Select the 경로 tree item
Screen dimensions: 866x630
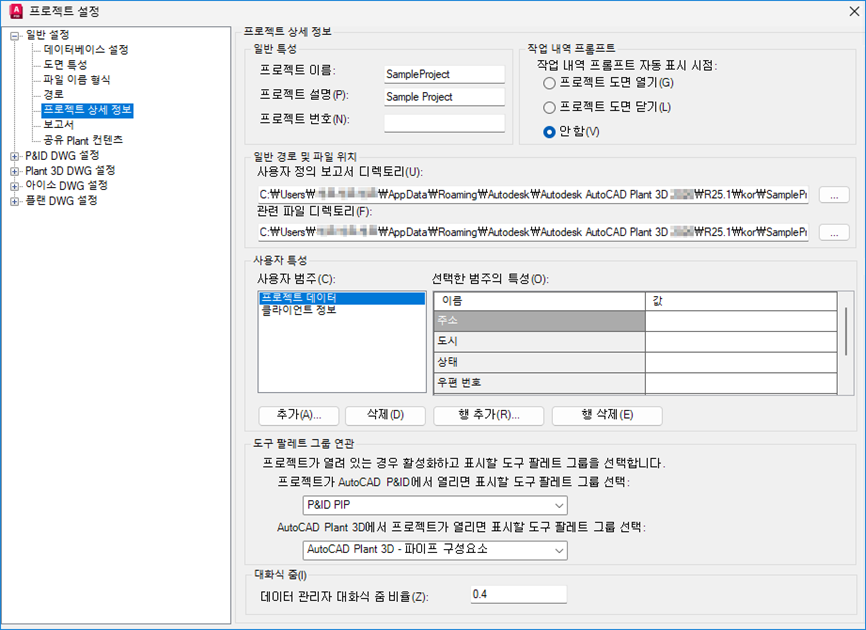point(54,94)
